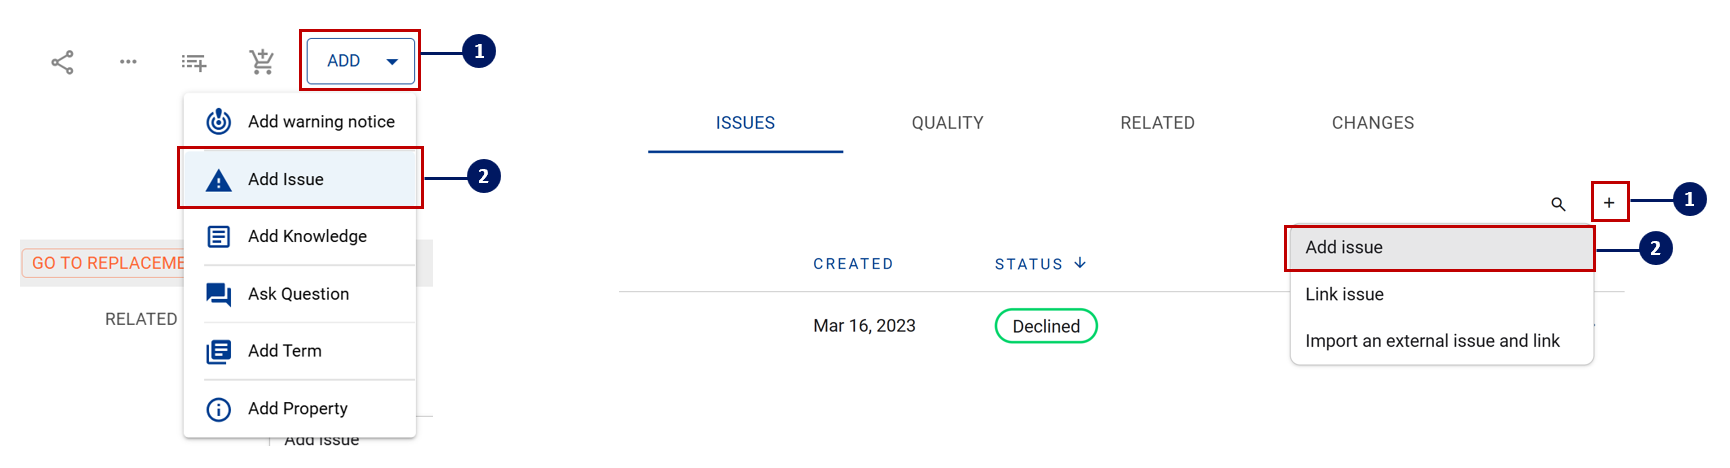This screenshot has width=1730, height=468.
Task: Click the Declined status badge
Action: point(1046,326)
